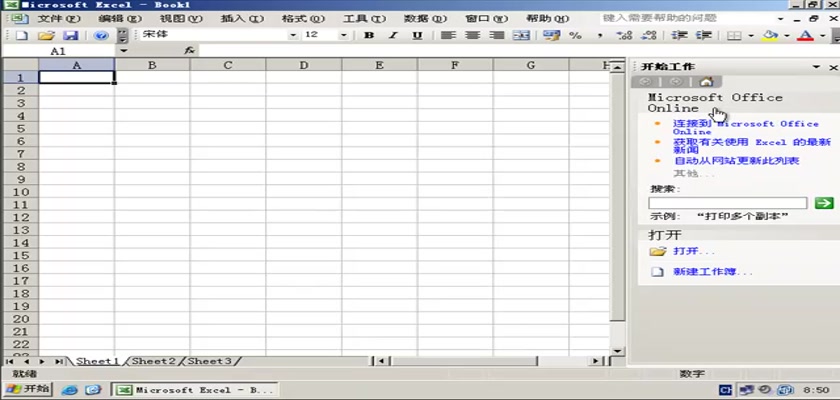Click the task pane Back arrow icon
Viewport: 840px width, 400px height.
point(645,82)
